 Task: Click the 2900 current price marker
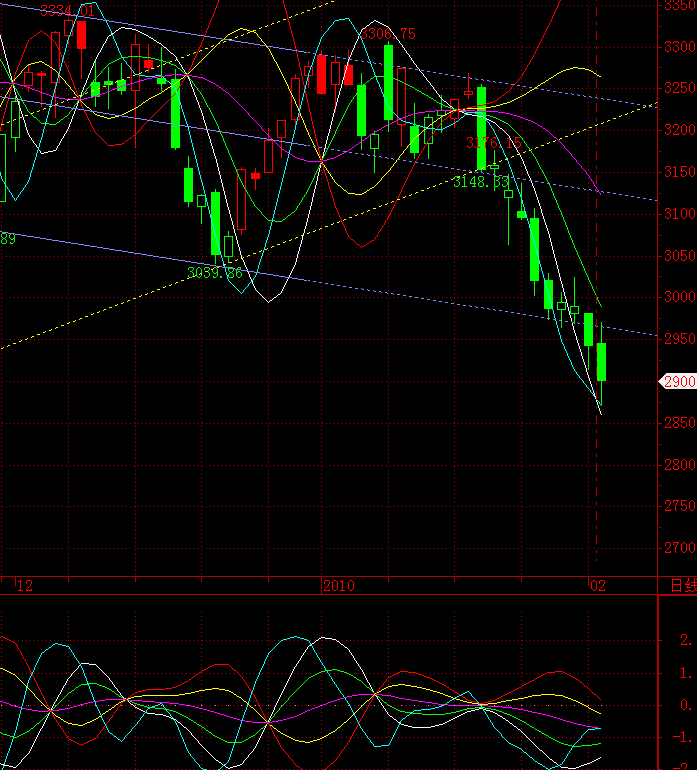coord(677,381)
